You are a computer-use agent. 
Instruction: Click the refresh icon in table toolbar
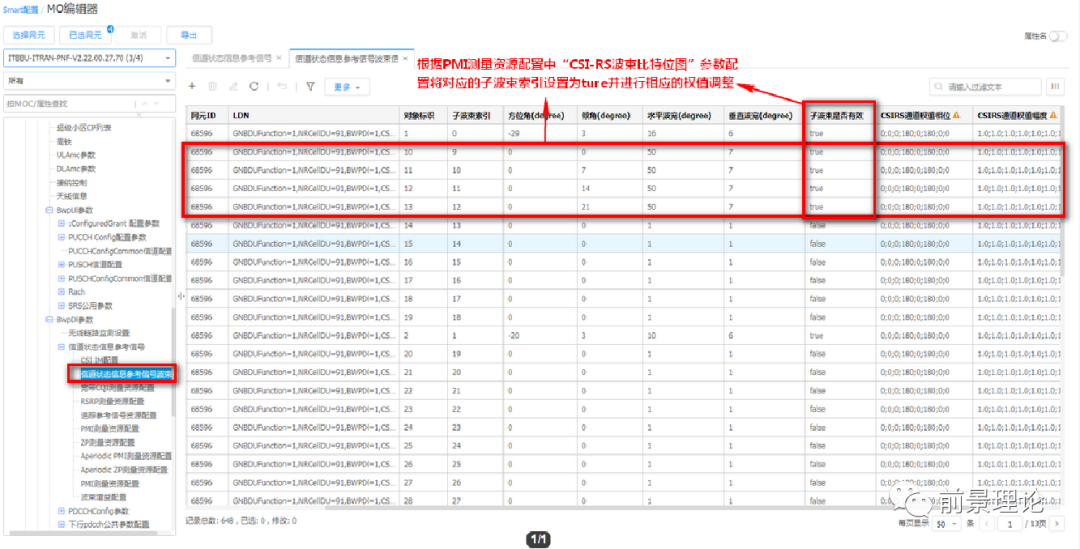coord(254,87)
